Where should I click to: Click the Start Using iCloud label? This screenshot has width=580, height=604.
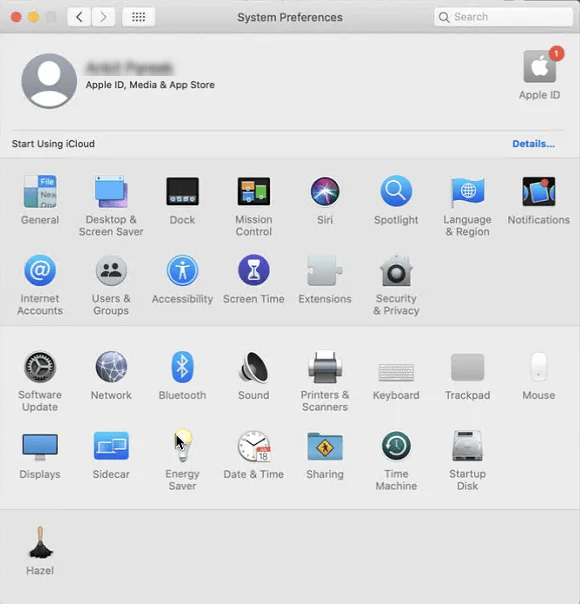(x=53, y=144)
